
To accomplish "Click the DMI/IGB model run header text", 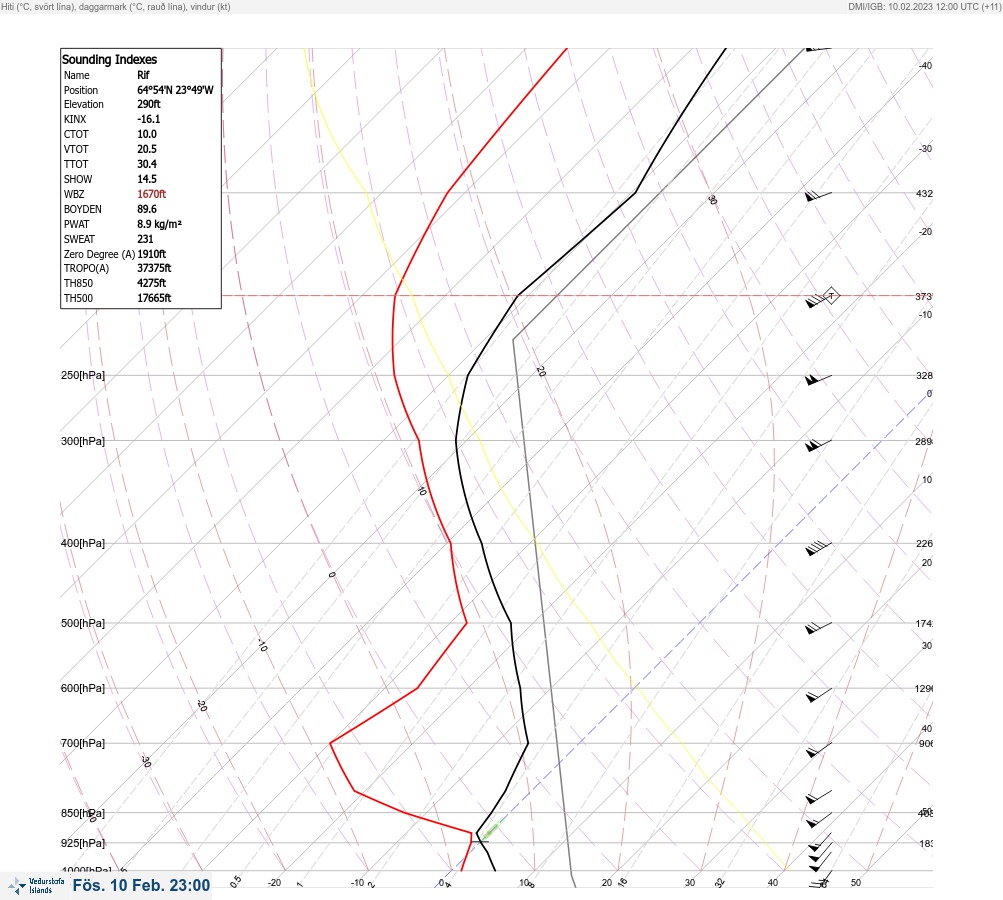I will [924, 6].
